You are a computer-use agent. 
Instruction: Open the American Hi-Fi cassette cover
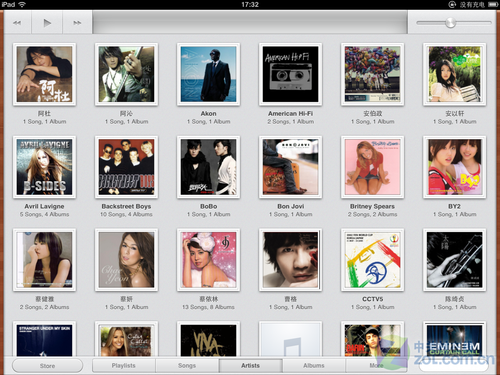click(x=290, y=74)
